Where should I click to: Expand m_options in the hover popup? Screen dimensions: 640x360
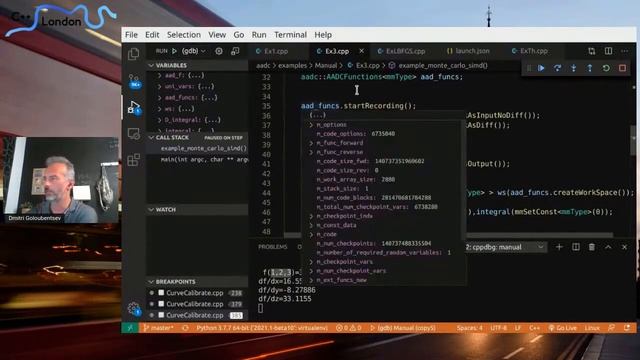(x=311, y=125)
